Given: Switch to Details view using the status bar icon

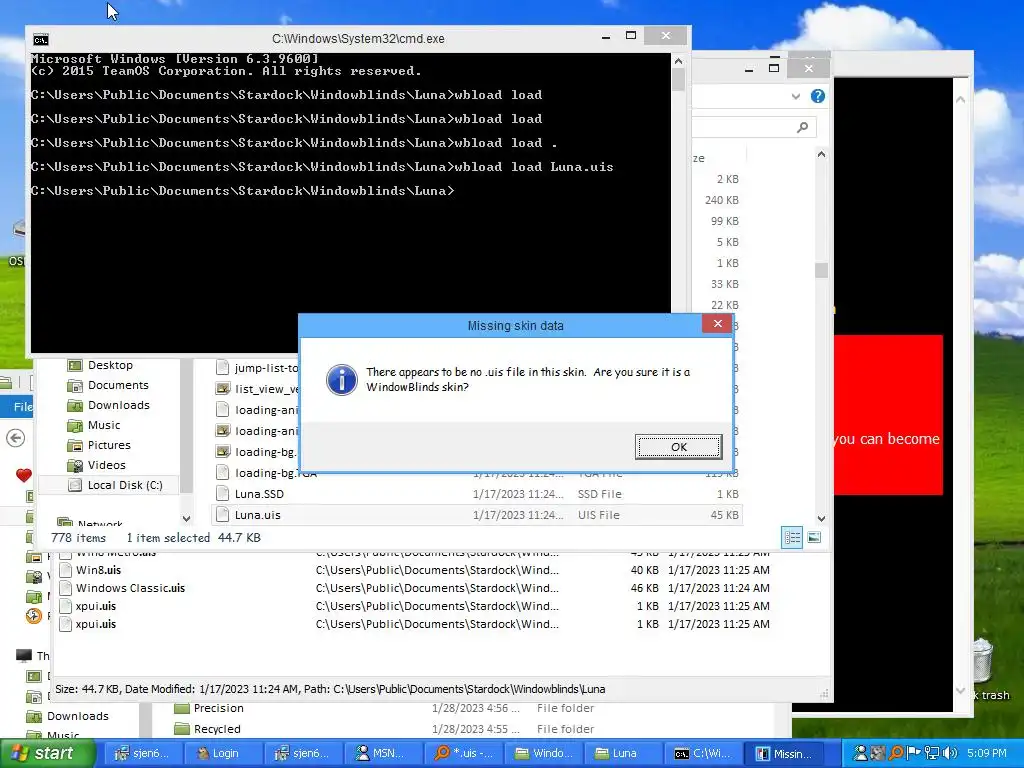Looking at the screenshot, I should 792,537.
